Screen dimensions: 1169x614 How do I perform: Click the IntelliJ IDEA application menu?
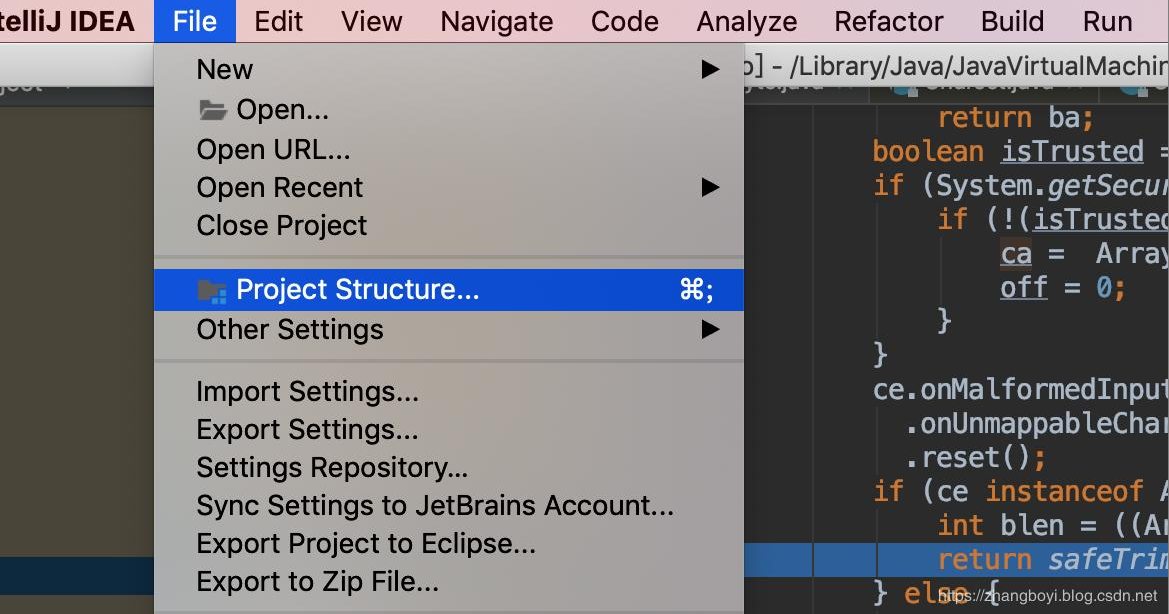pos(66,21)
